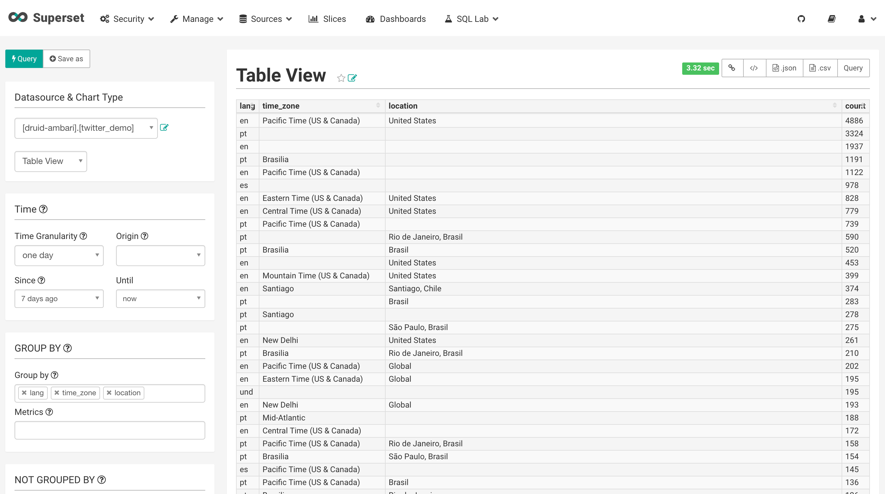Open the Table View chart type dropdown
885x494 pixels.
coord(51,161)
